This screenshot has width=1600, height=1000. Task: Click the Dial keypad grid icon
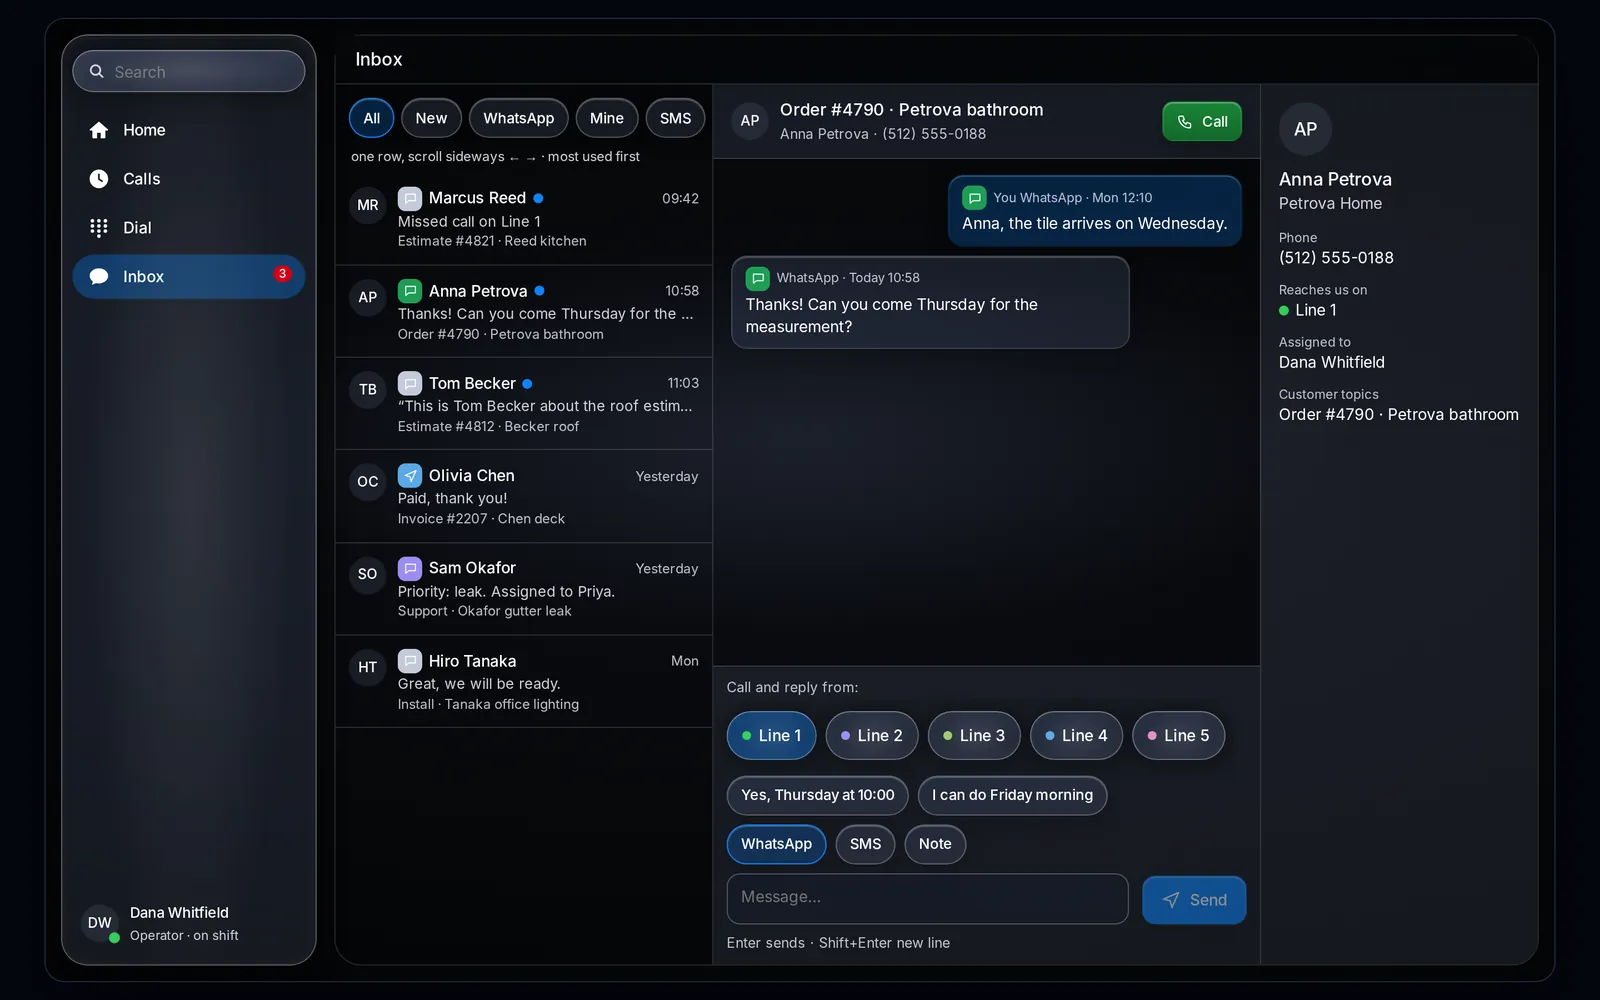(x=99, y=228)
